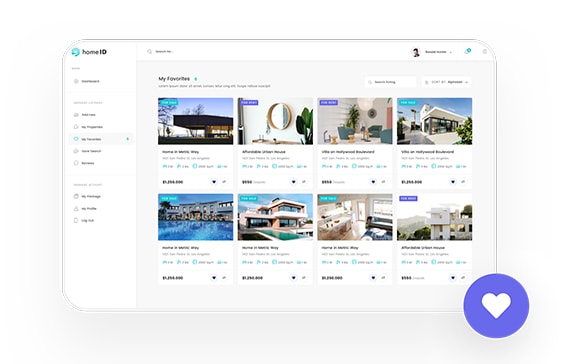Click the large purple heart badge
575x364 pixels.
click(496, 306)
